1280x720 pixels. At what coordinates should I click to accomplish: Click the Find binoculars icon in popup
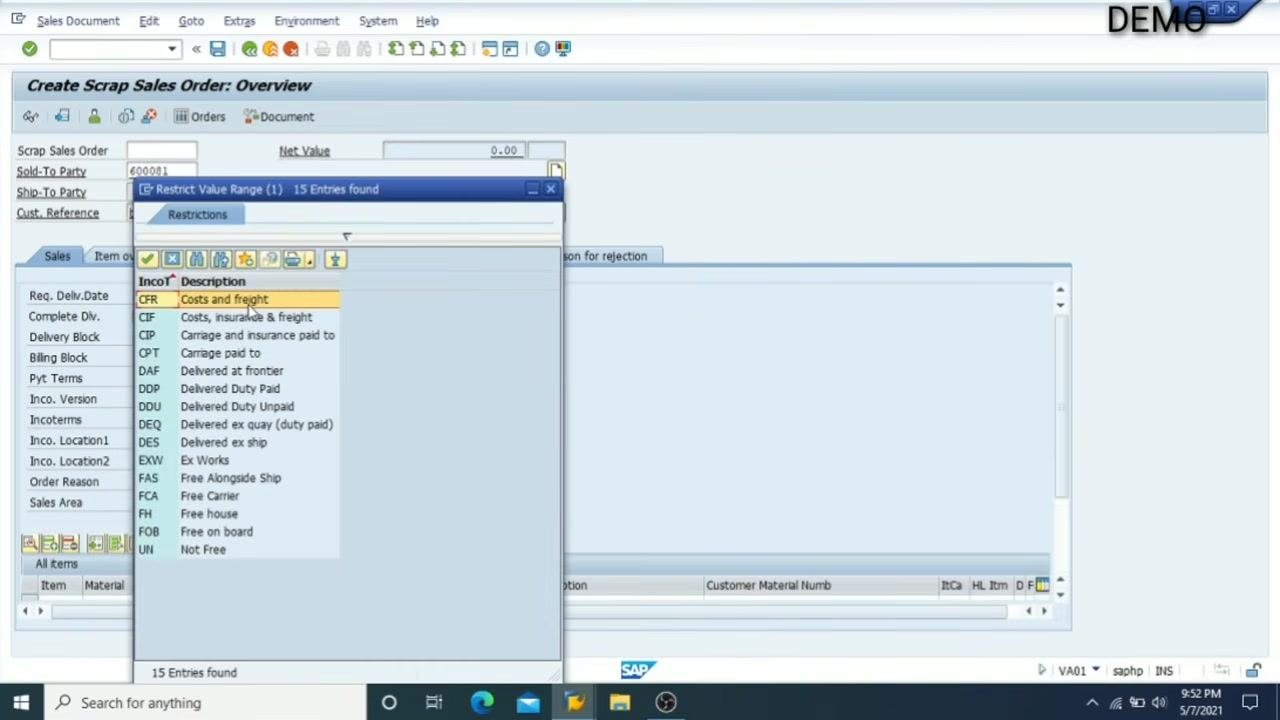pyautogui.click(x=197, y=260)
